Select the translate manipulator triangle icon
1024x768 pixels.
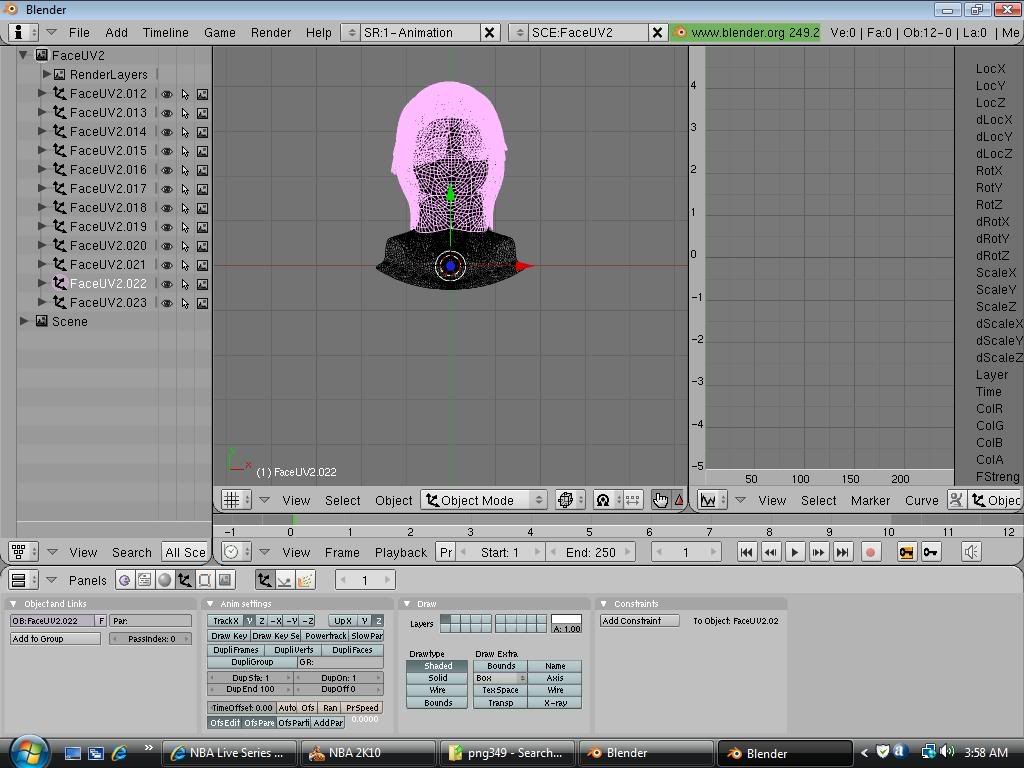[x=679, y=500]
